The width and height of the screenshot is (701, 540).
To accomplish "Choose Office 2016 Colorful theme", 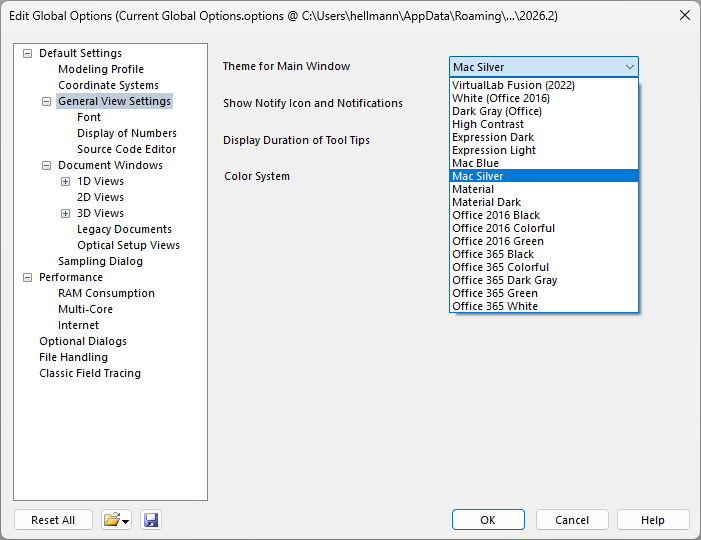I will [x=544, y=228].
